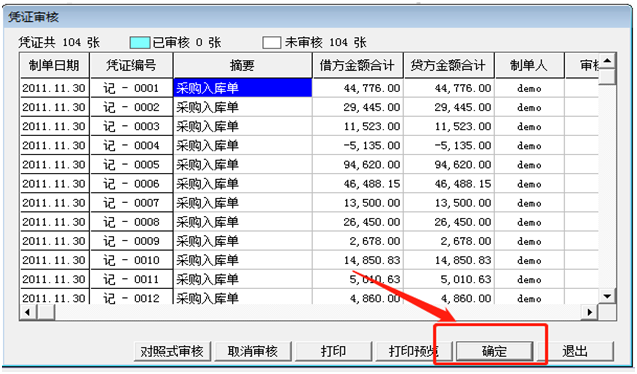Click the 打印 button
Image resolution: width=637 pixels, height=374 pixels.
(x=333, y=351)
